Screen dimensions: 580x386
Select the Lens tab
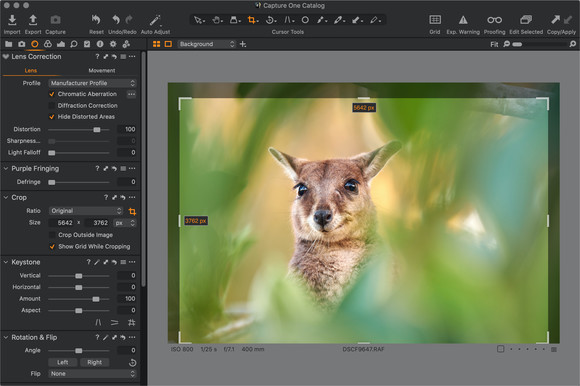pyautogui.click(x=31, y=70)
